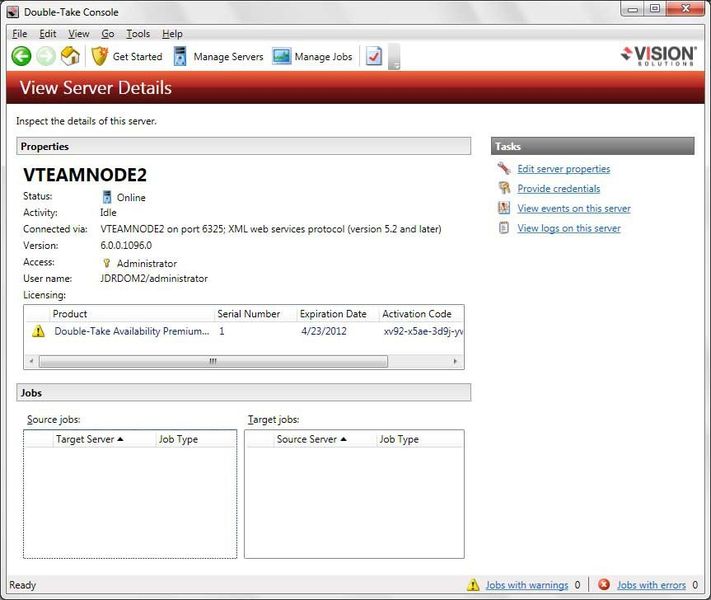Screen dimensions: 711x600
Task: Sort source jobs by Job Type header
Action: pyautogui.click(x=195, y=439)
